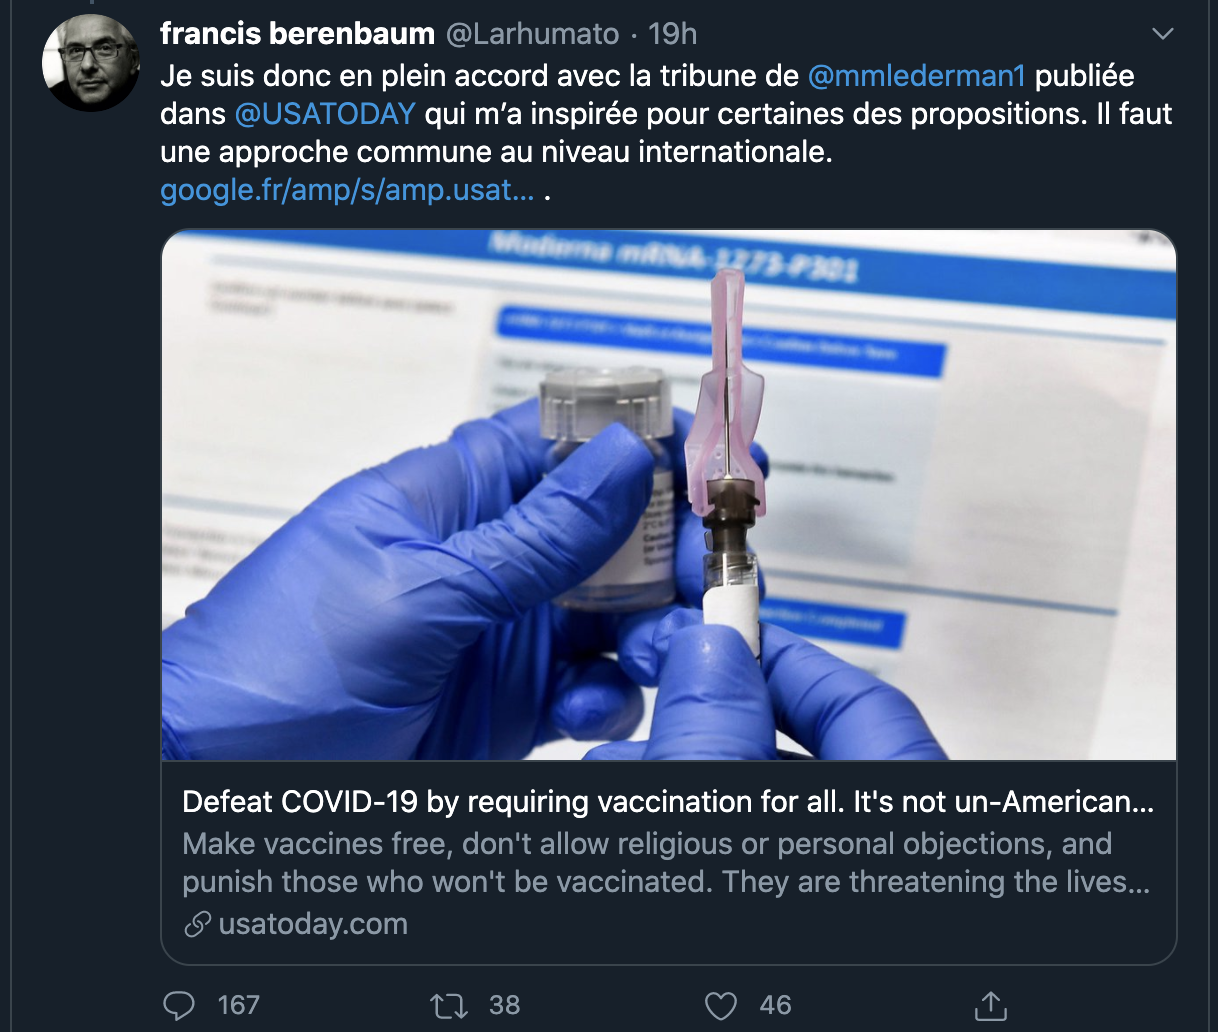Click the reply speech bubble icon
The height and width of the screenshot is (1032, 1218).
[179, 1005]
